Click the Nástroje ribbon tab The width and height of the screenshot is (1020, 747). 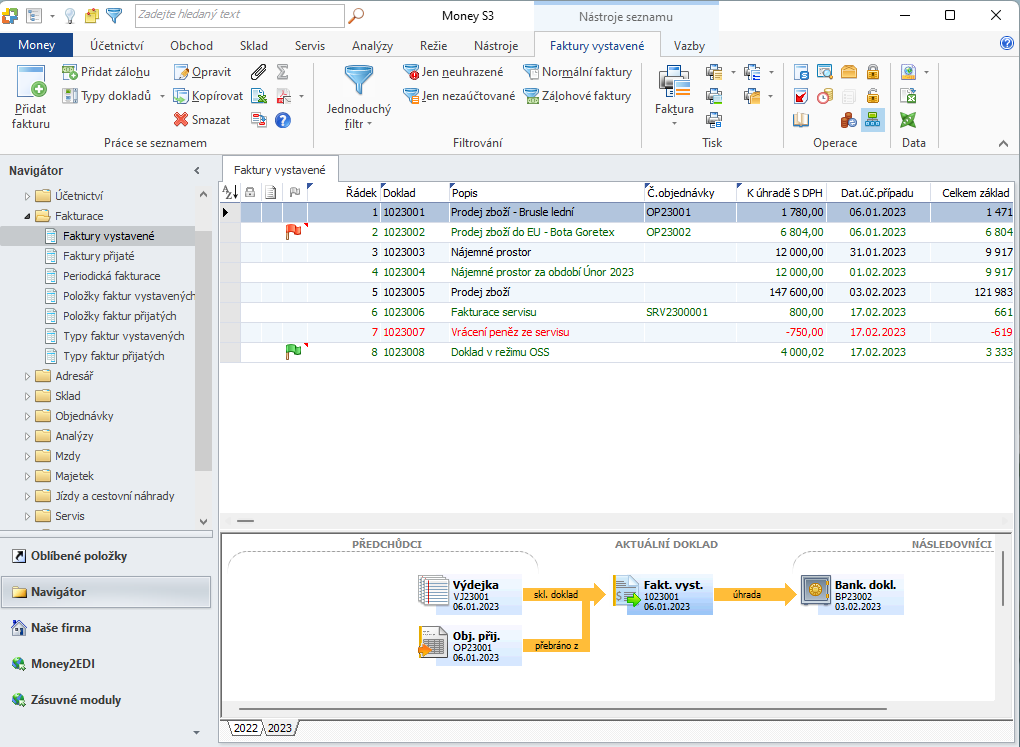(496, 46)
